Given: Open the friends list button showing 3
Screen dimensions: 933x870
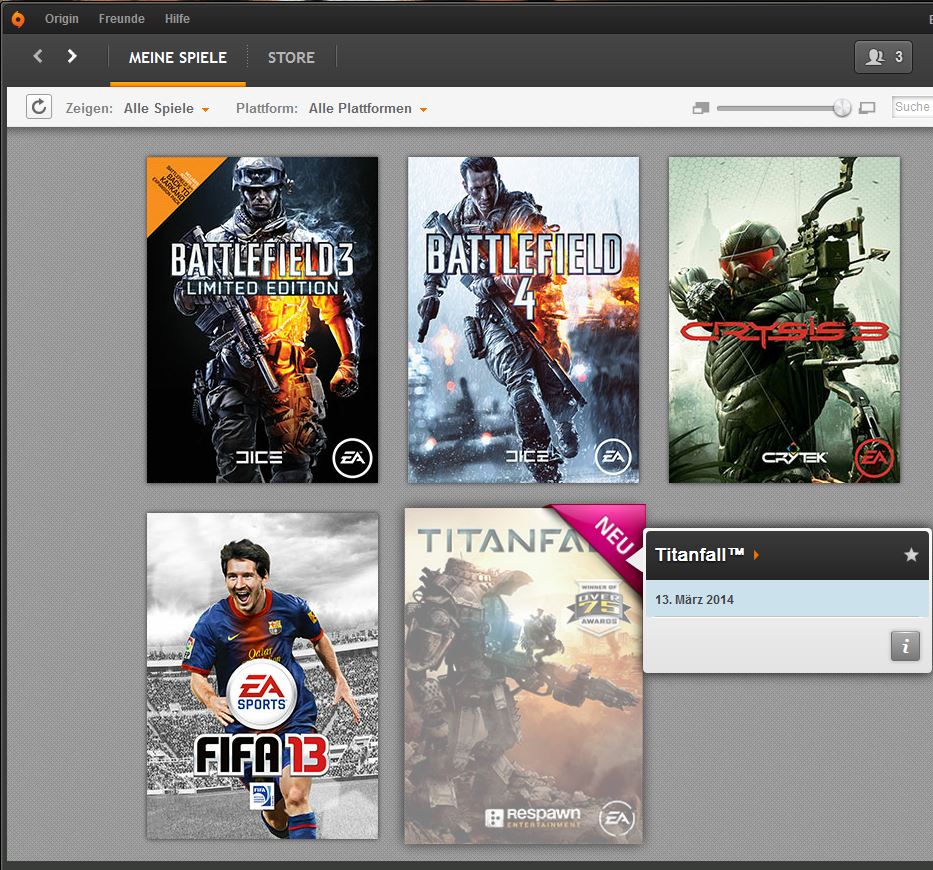Looking at the screenshot, I should [x=883, y=57].
